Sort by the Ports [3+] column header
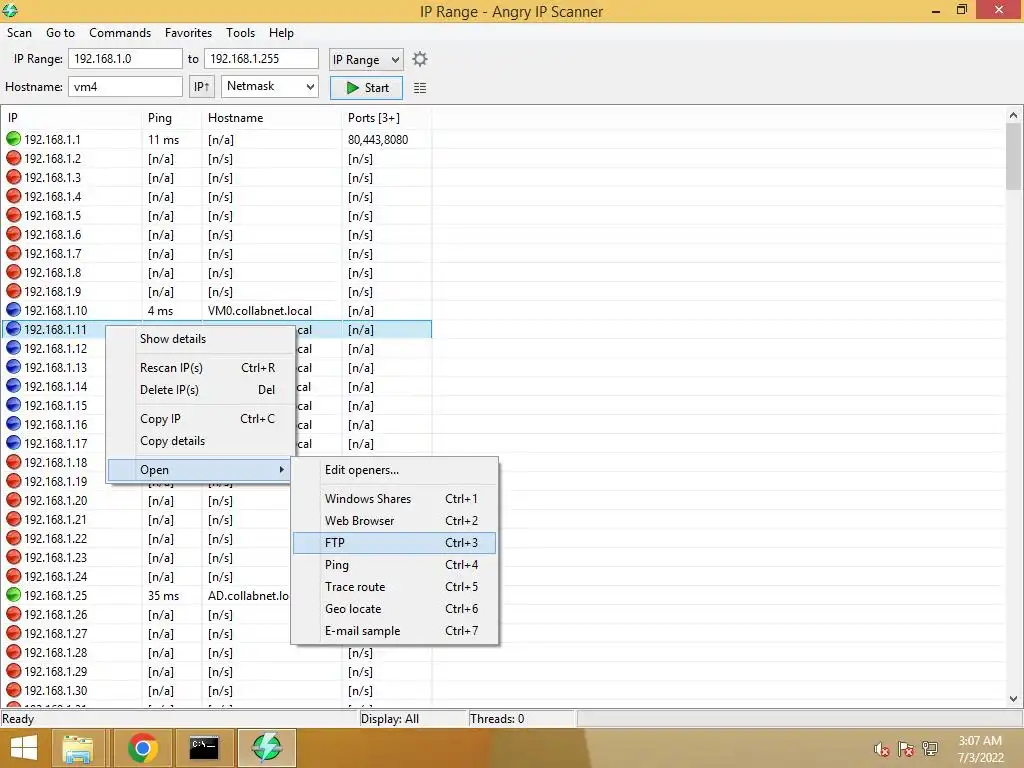Image resolution: width=1024 pixels, height=768 pixels. click(387, 118)
